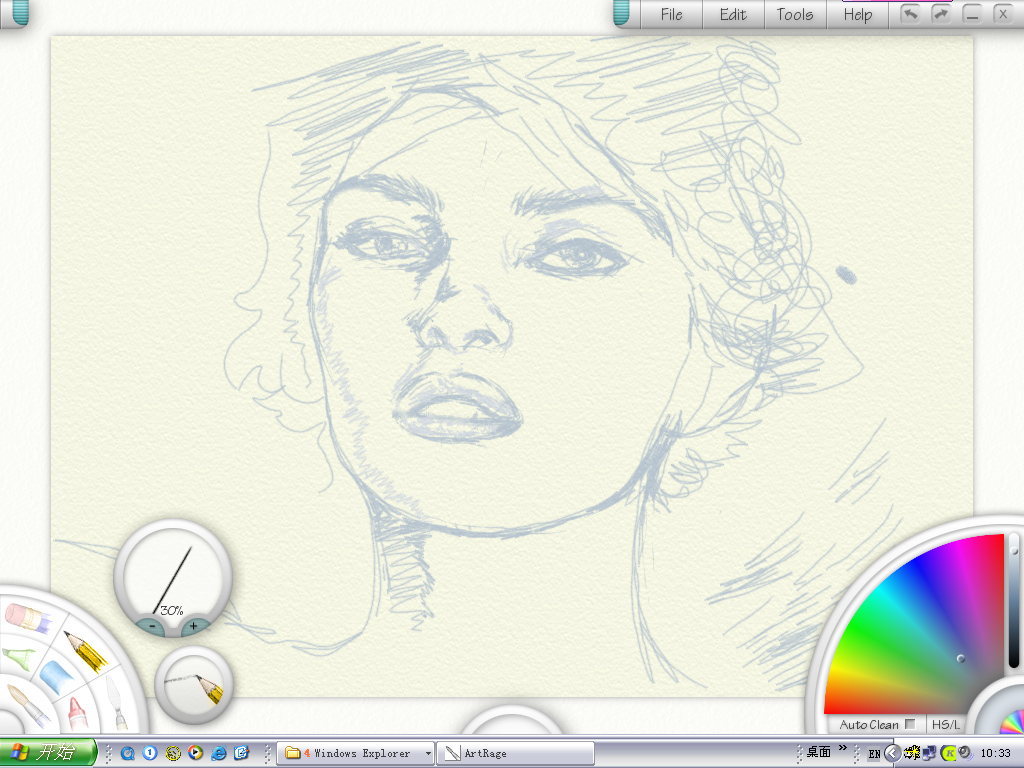Select the blue Chalk tool

coord(58,677)
